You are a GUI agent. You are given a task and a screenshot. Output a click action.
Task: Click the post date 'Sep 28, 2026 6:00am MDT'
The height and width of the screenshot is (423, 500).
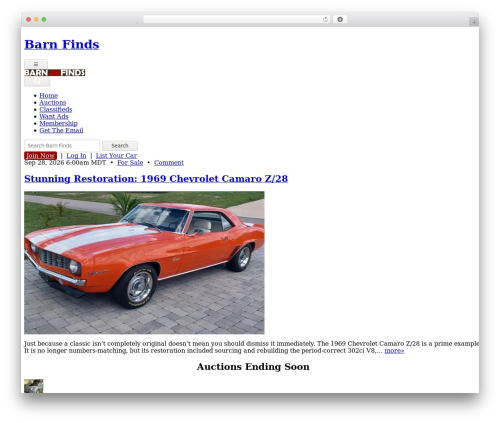pos(65,163)
